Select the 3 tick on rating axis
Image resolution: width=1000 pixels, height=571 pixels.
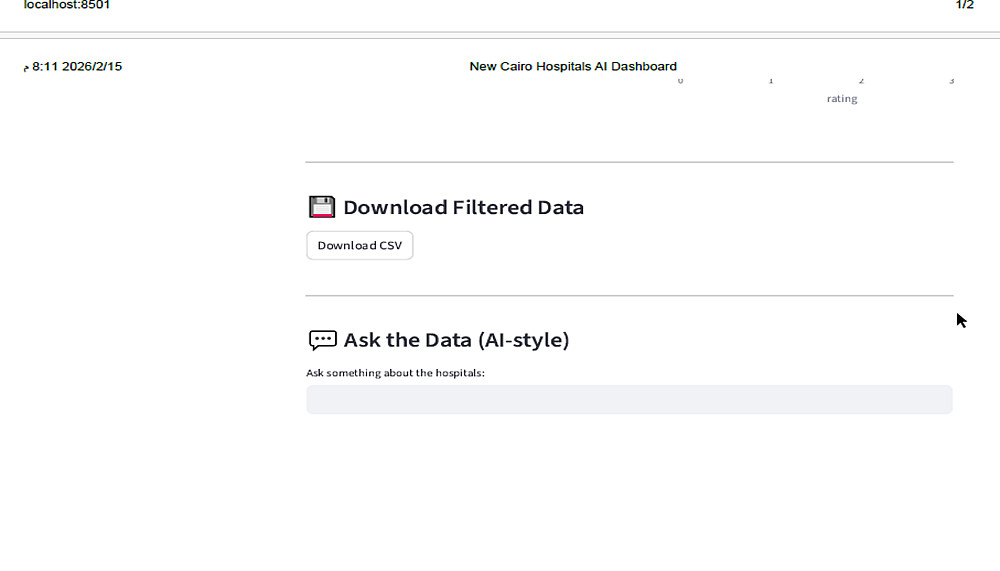[x=951, y=81]
